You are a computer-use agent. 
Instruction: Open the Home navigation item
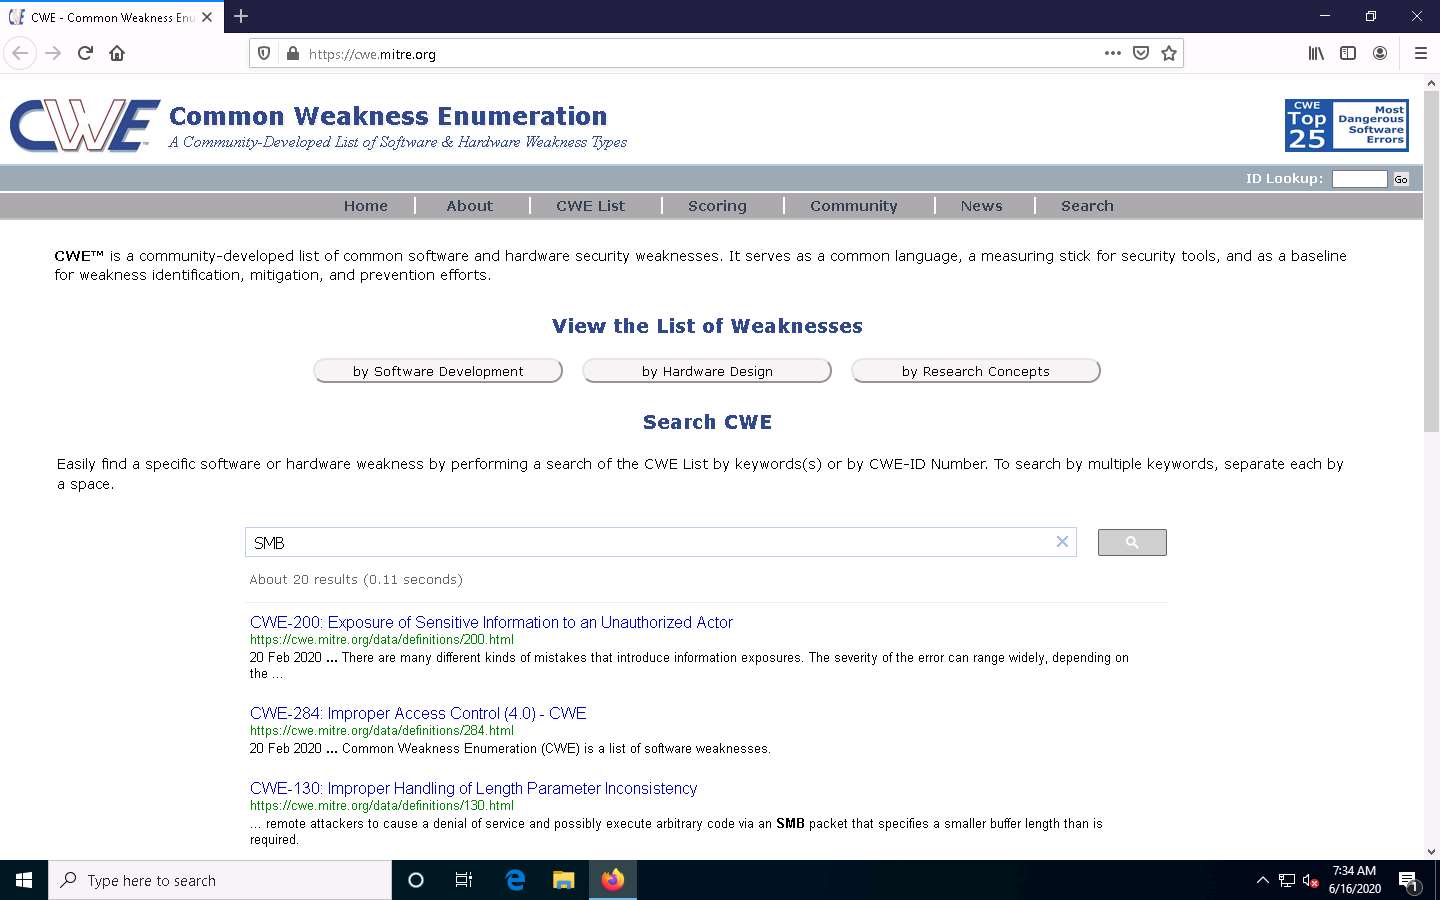point(366,206)
